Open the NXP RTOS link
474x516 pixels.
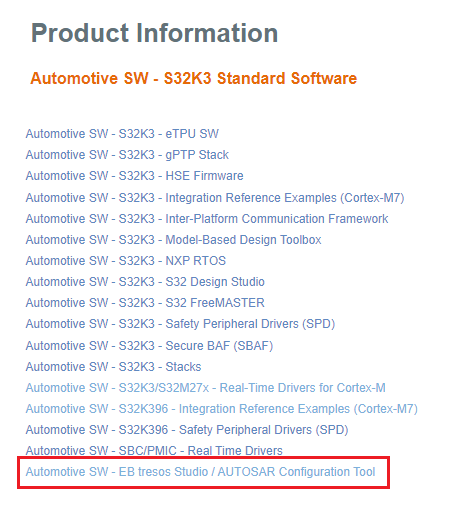tap(126, 261)
